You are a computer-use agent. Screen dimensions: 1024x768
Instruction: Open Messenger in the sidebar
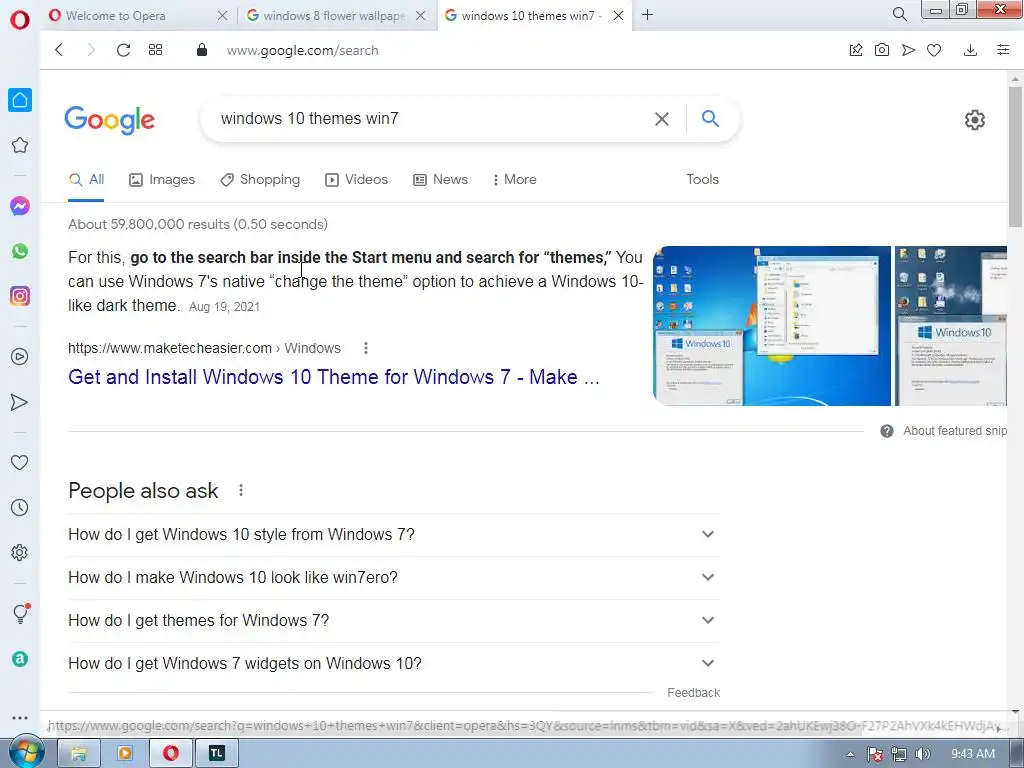pos(20,206)
